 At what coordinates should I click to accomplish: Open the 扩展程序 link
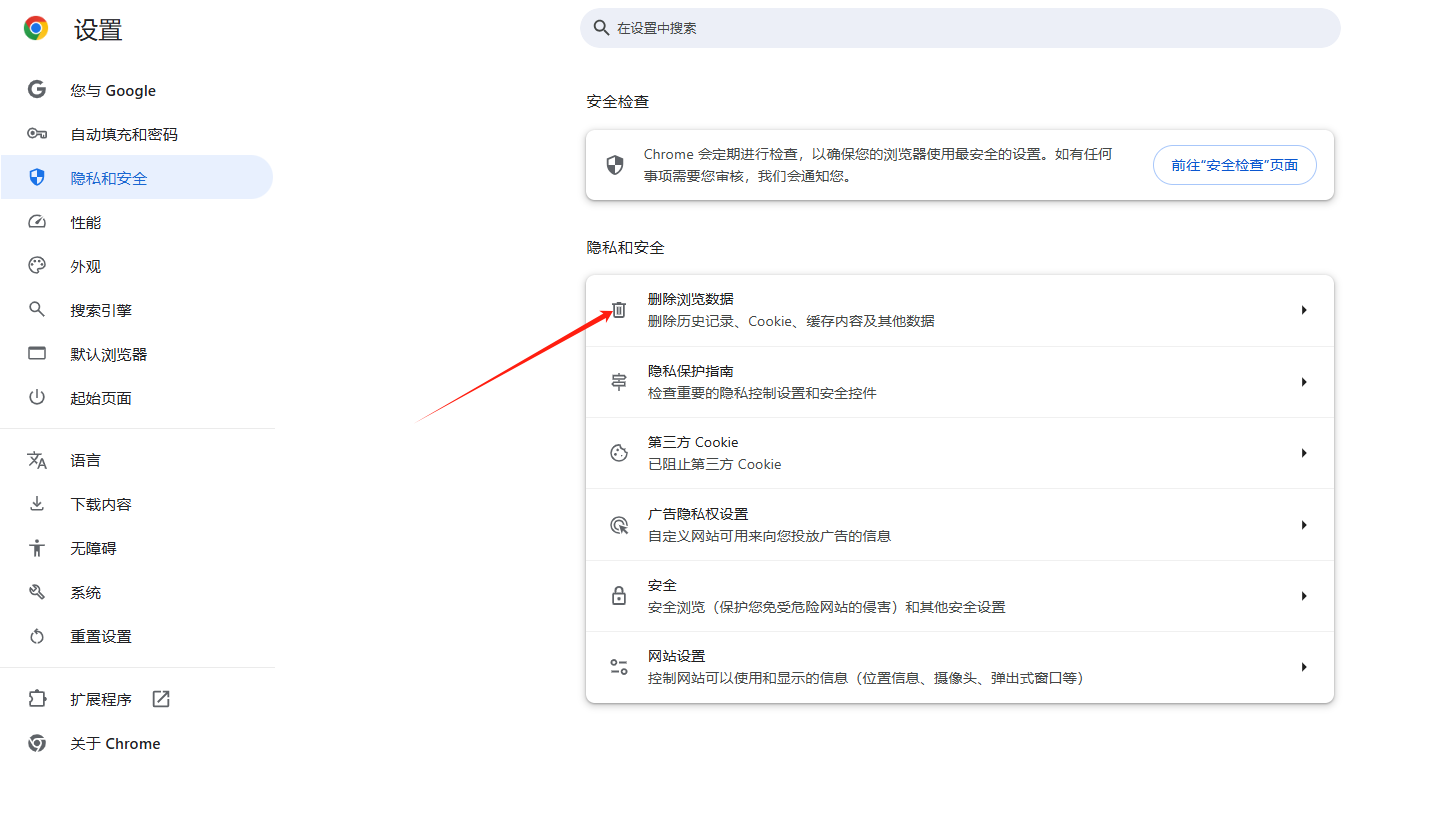click(x=136, y=699)
